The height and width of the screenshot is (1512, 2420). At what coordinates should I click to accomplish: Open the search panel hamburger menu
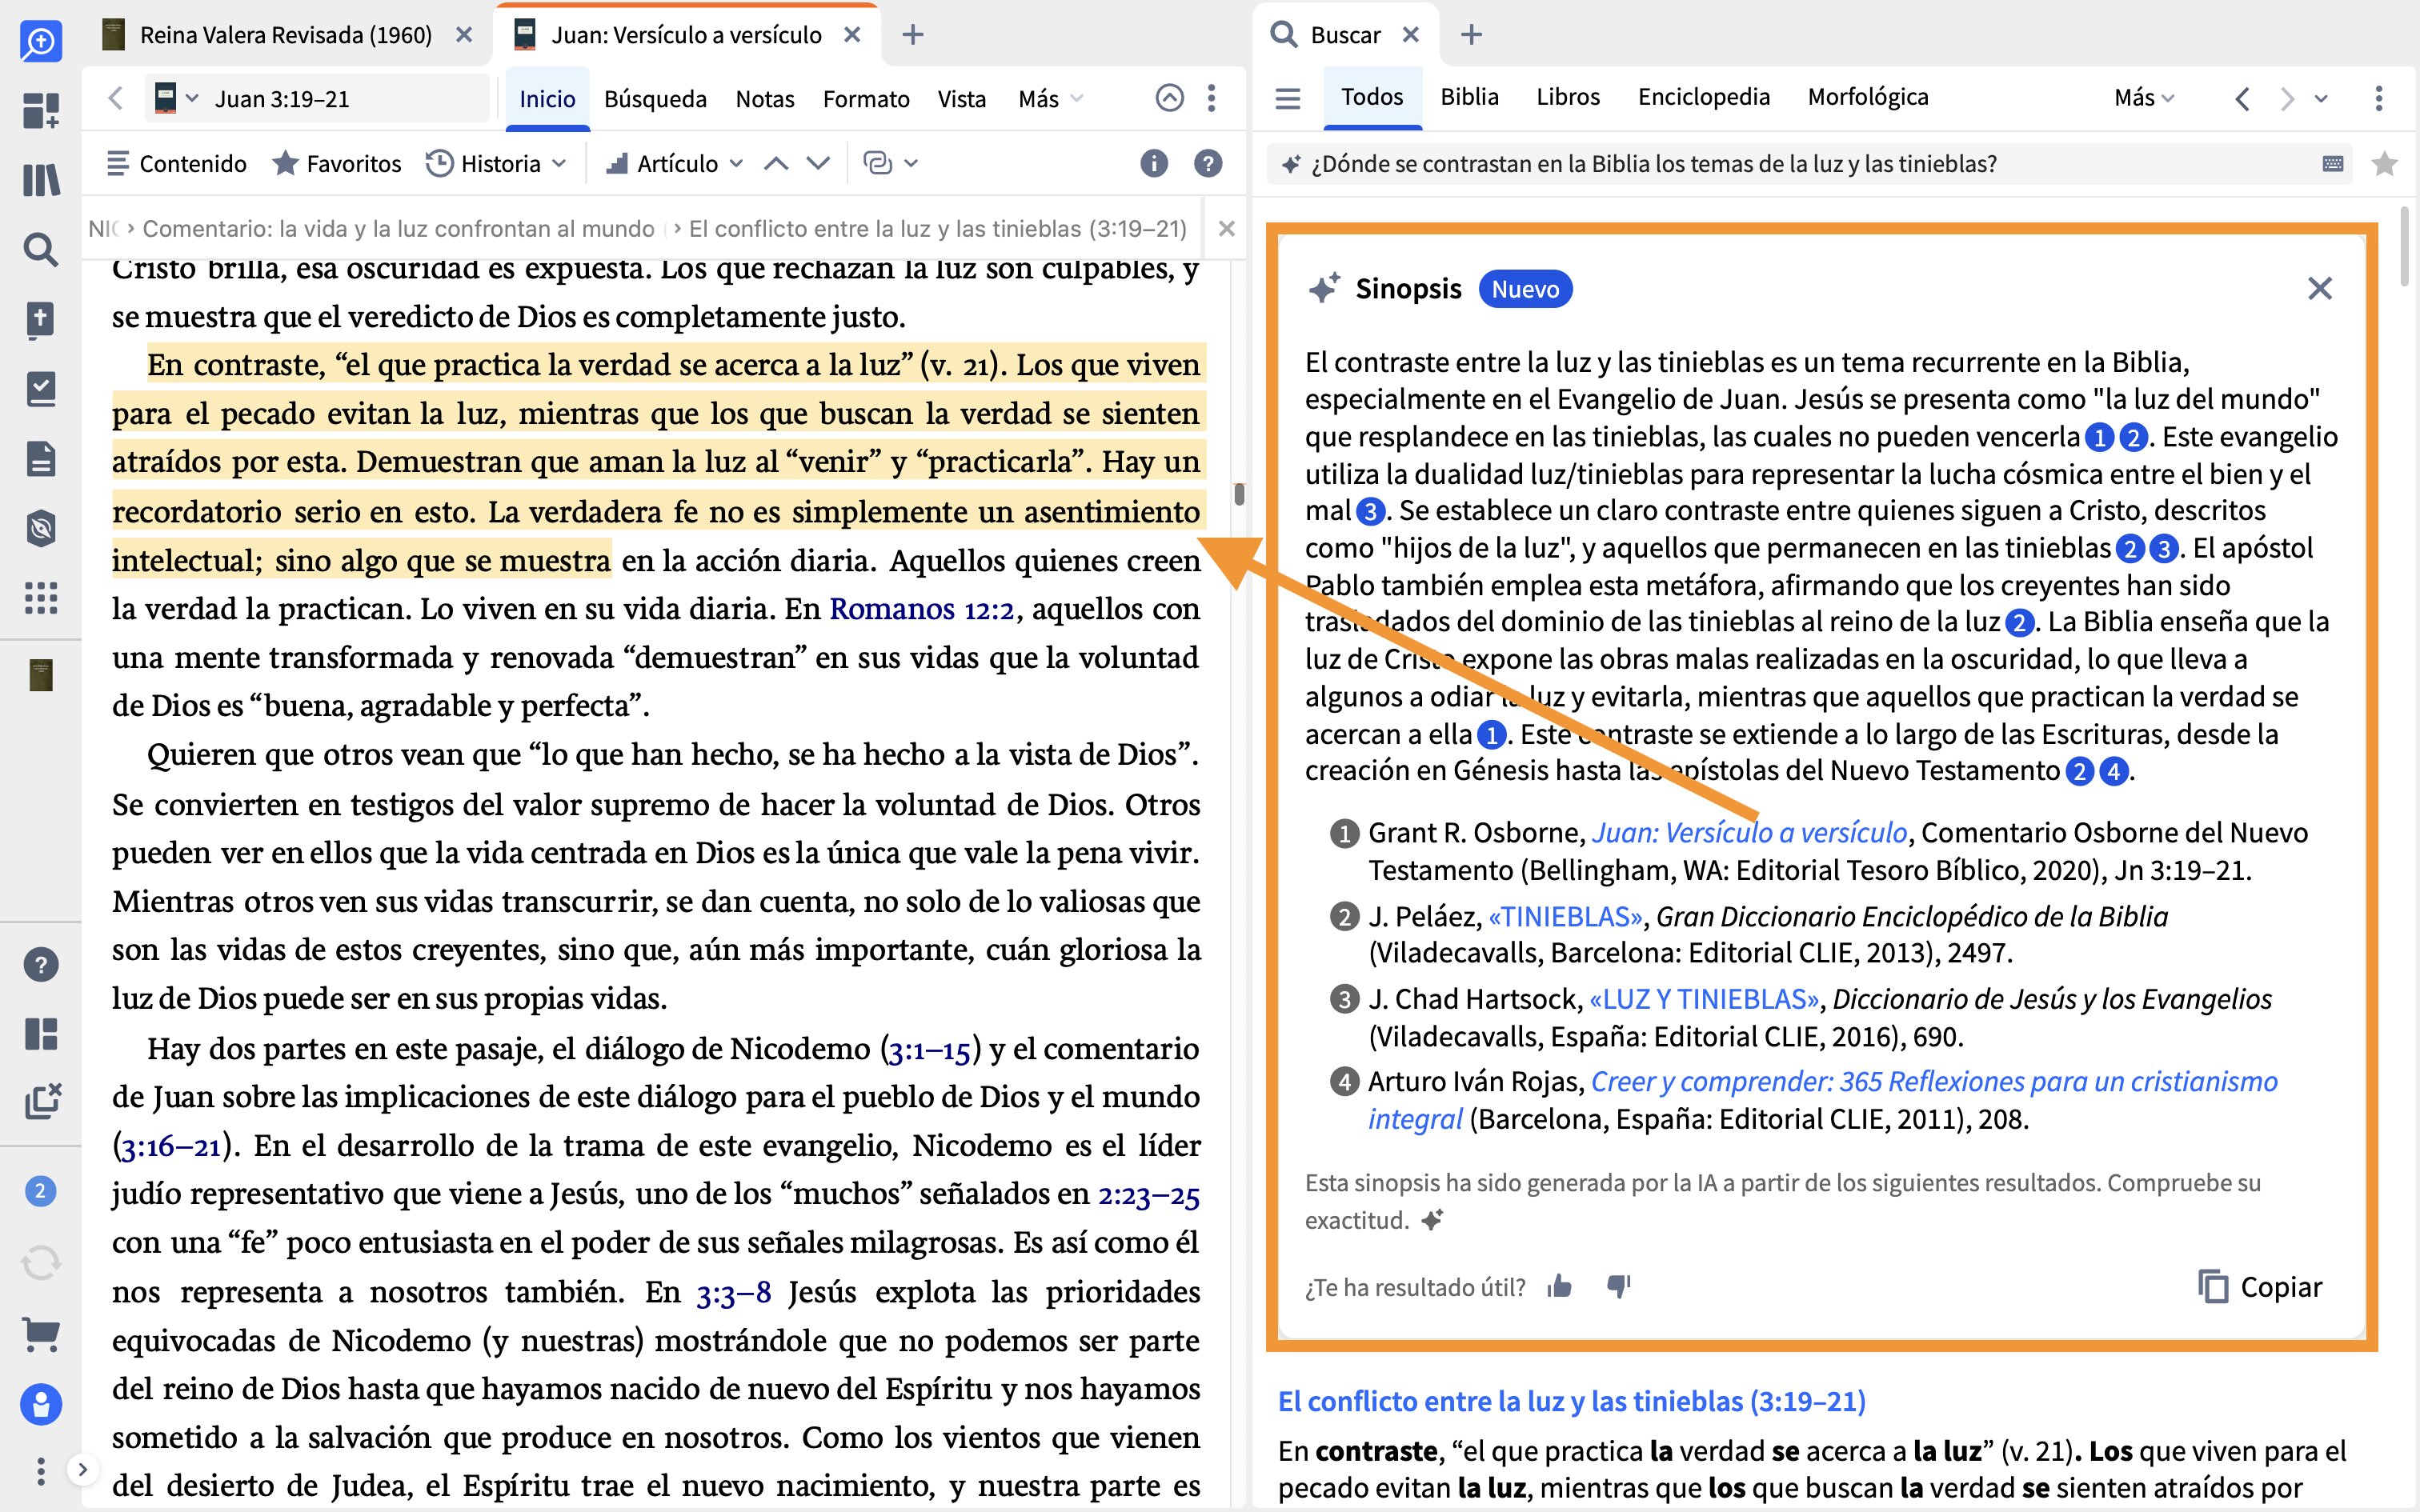coord(1288,98)
